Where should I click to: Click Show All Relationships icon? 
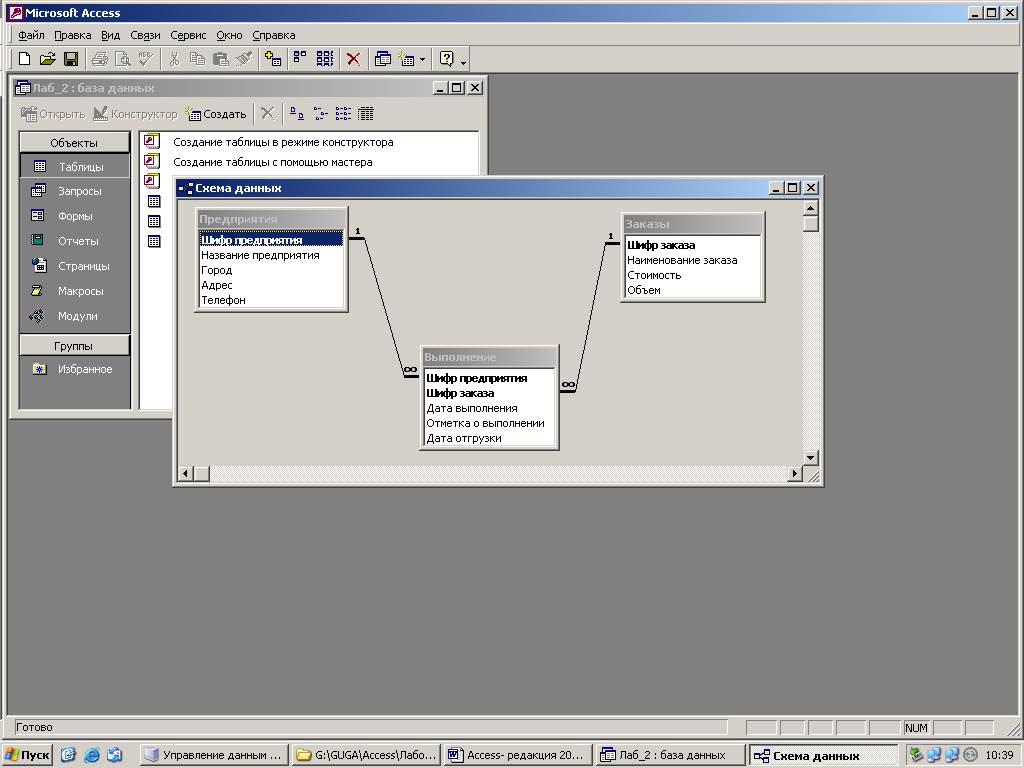[325, 59]
